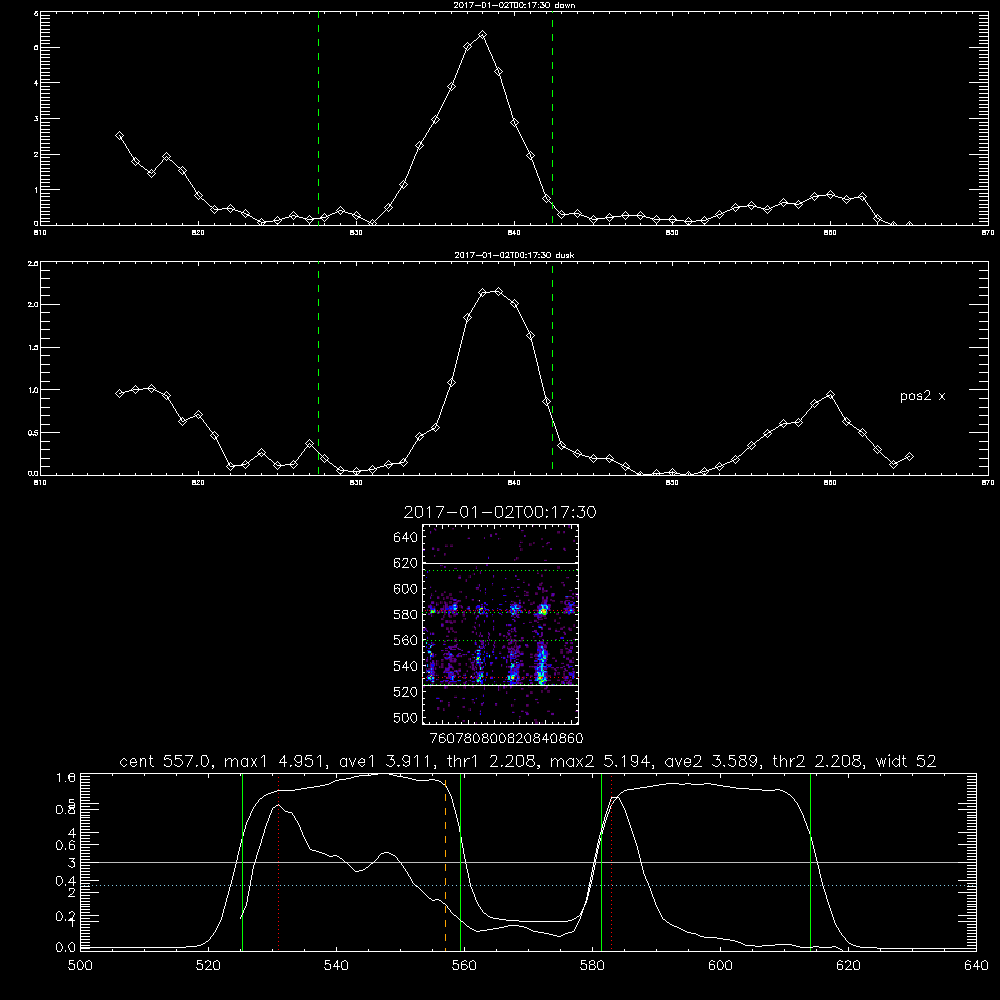Click the x-axis label 500 on bottom plot
1000x1000 pixels.
(80, 966)
